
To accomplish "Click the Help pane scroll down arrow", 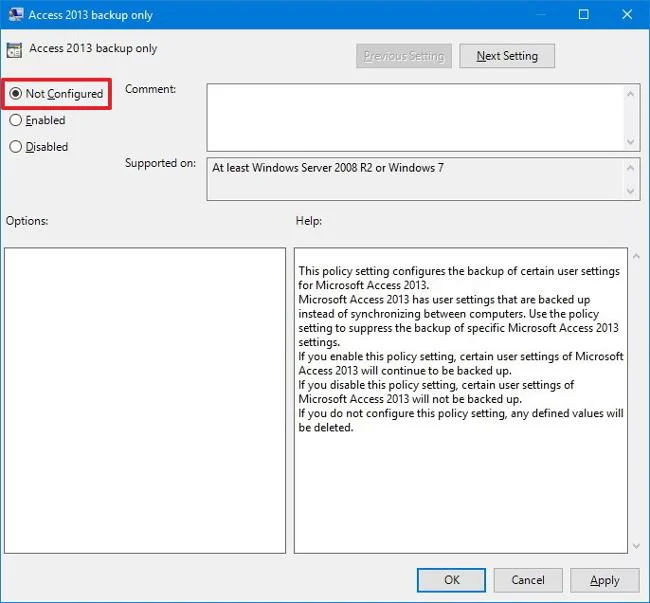I will coord(636,546).
